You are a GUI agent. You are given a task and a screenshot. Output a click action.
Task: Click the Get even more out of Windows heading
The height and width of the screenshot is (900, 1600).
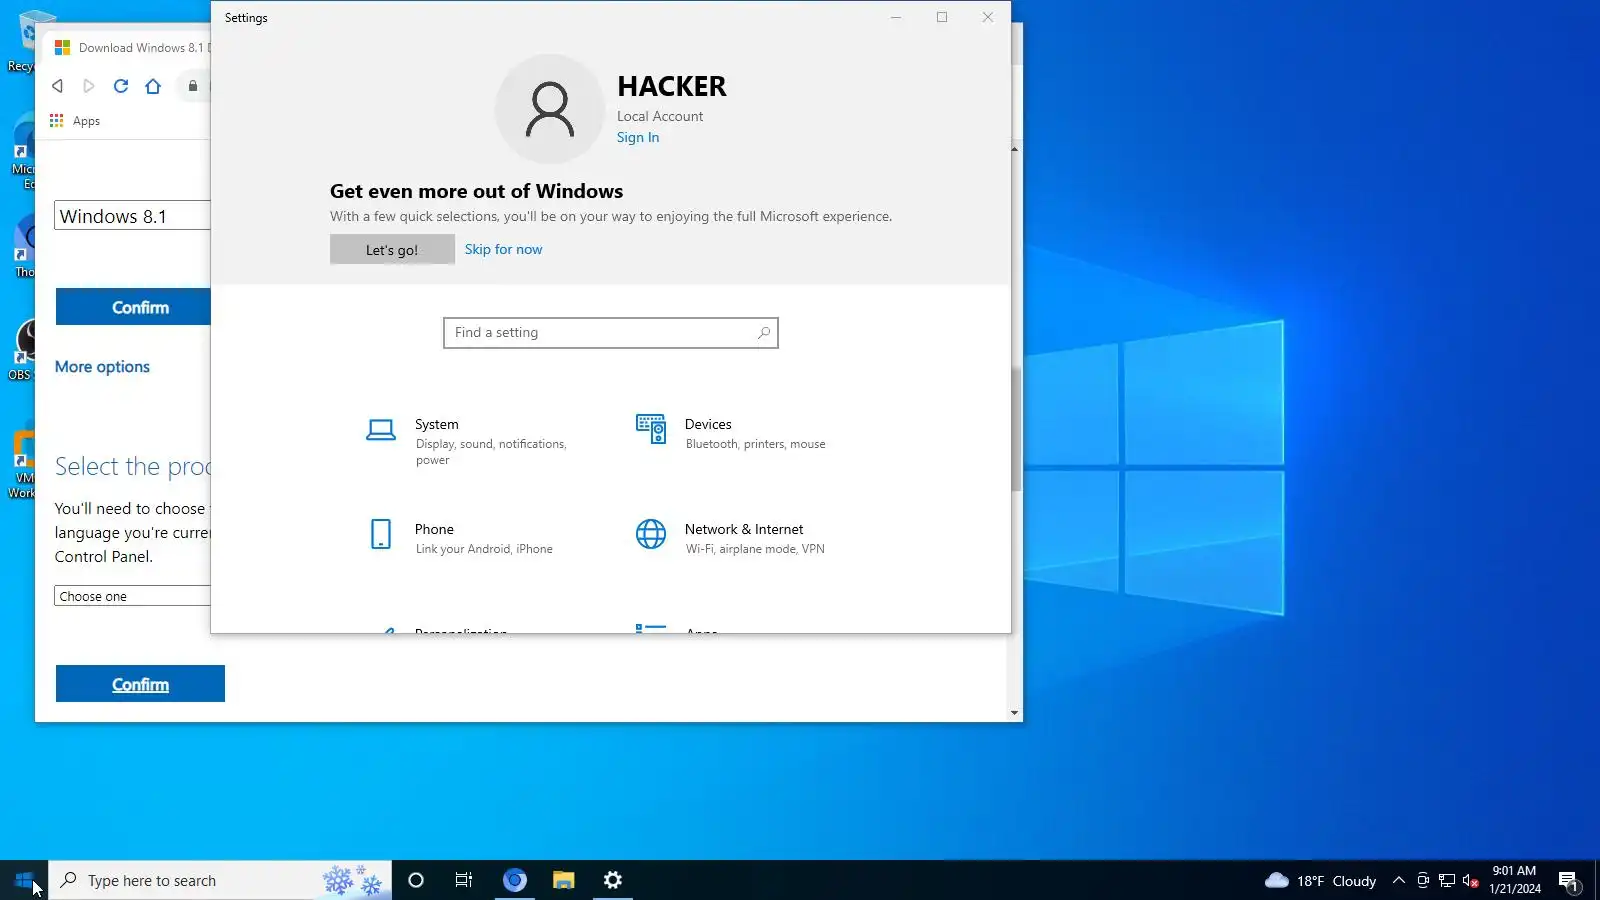476,191
